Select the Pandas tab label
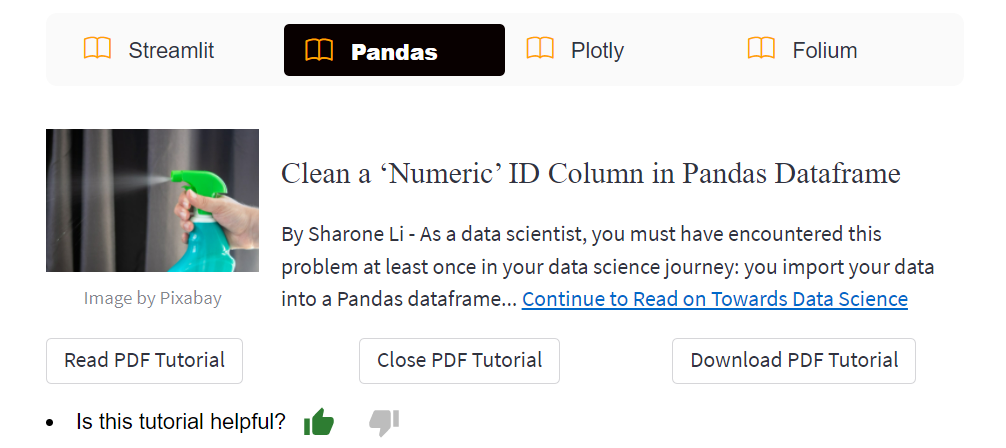The width and height of the screenshot is (1006, 448). pos(394,51)
